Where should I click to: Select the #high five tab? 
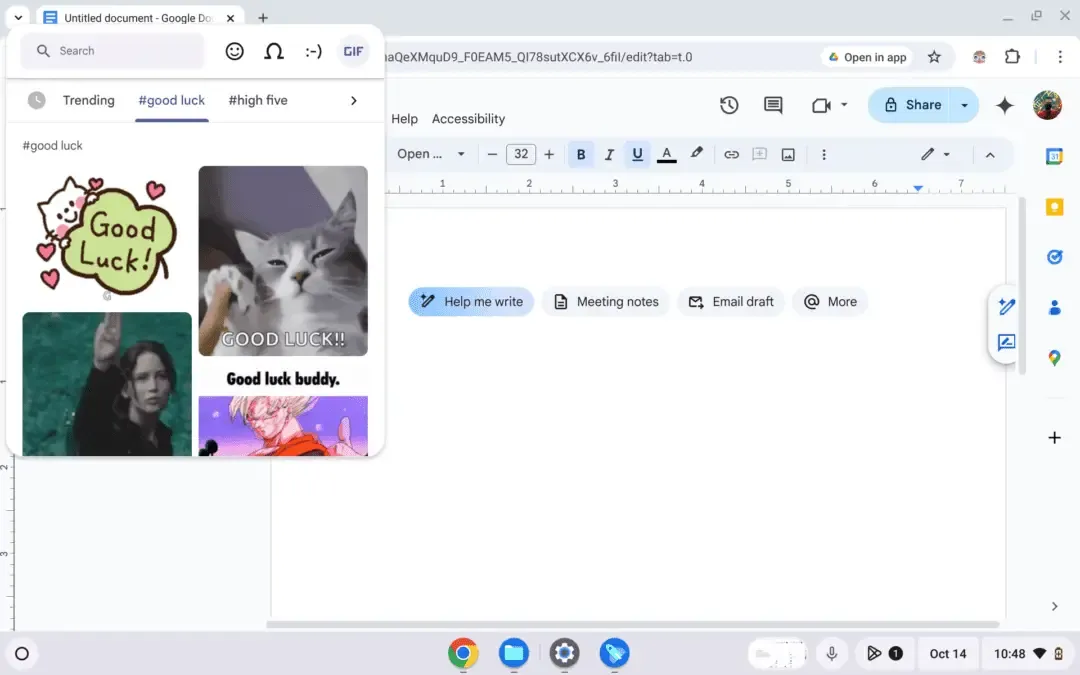(258, 101)
